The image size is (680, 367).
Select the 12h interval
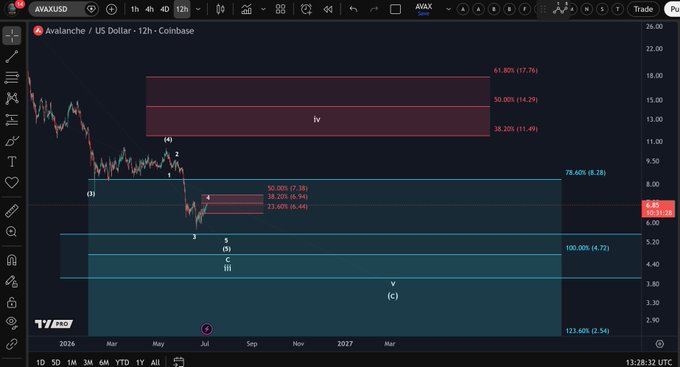[x=182, y=9]
